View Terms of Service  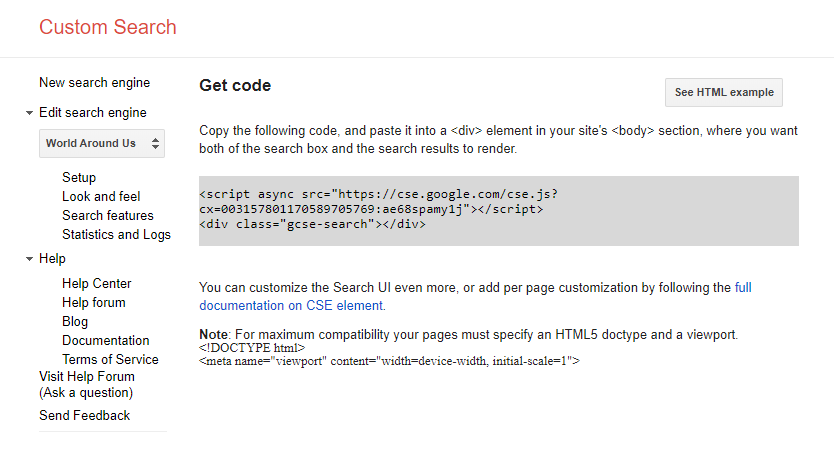[x=110, y=359]
